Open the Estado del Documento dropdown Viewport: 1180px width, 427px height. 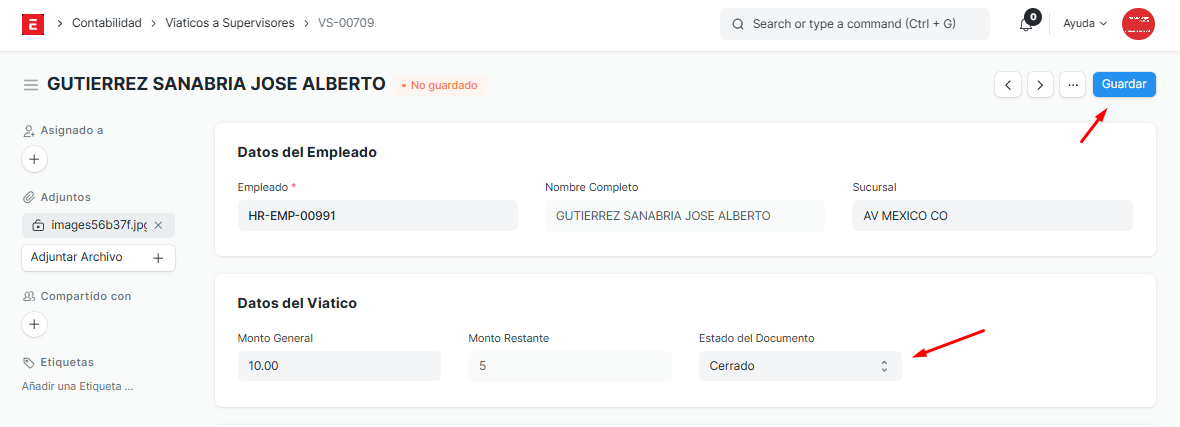[x=799, y=366]
